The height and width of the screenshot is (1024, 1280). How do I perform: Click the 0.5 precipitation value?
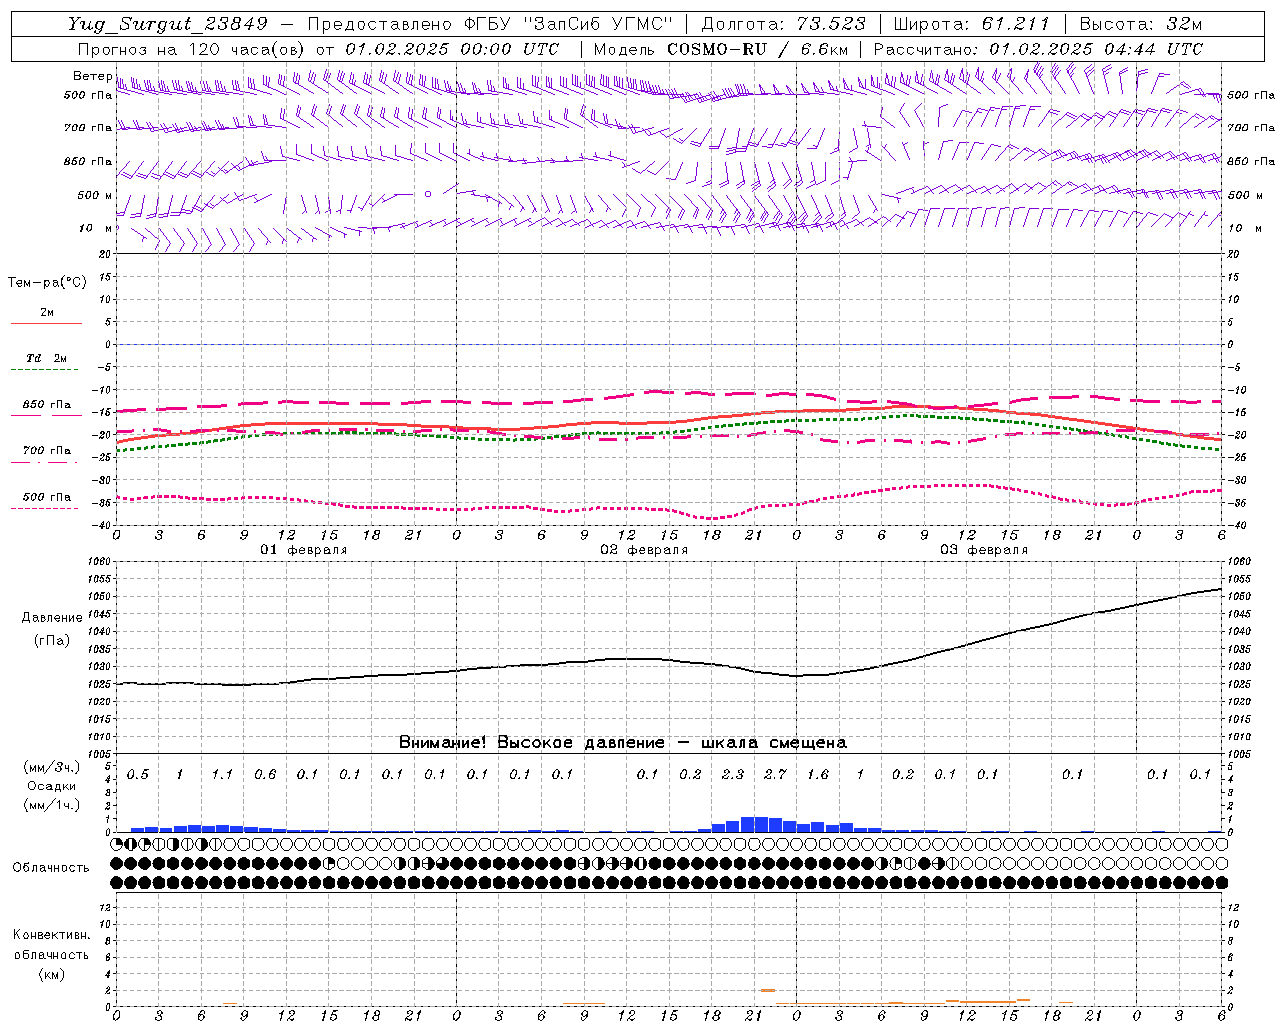[137, 774]
